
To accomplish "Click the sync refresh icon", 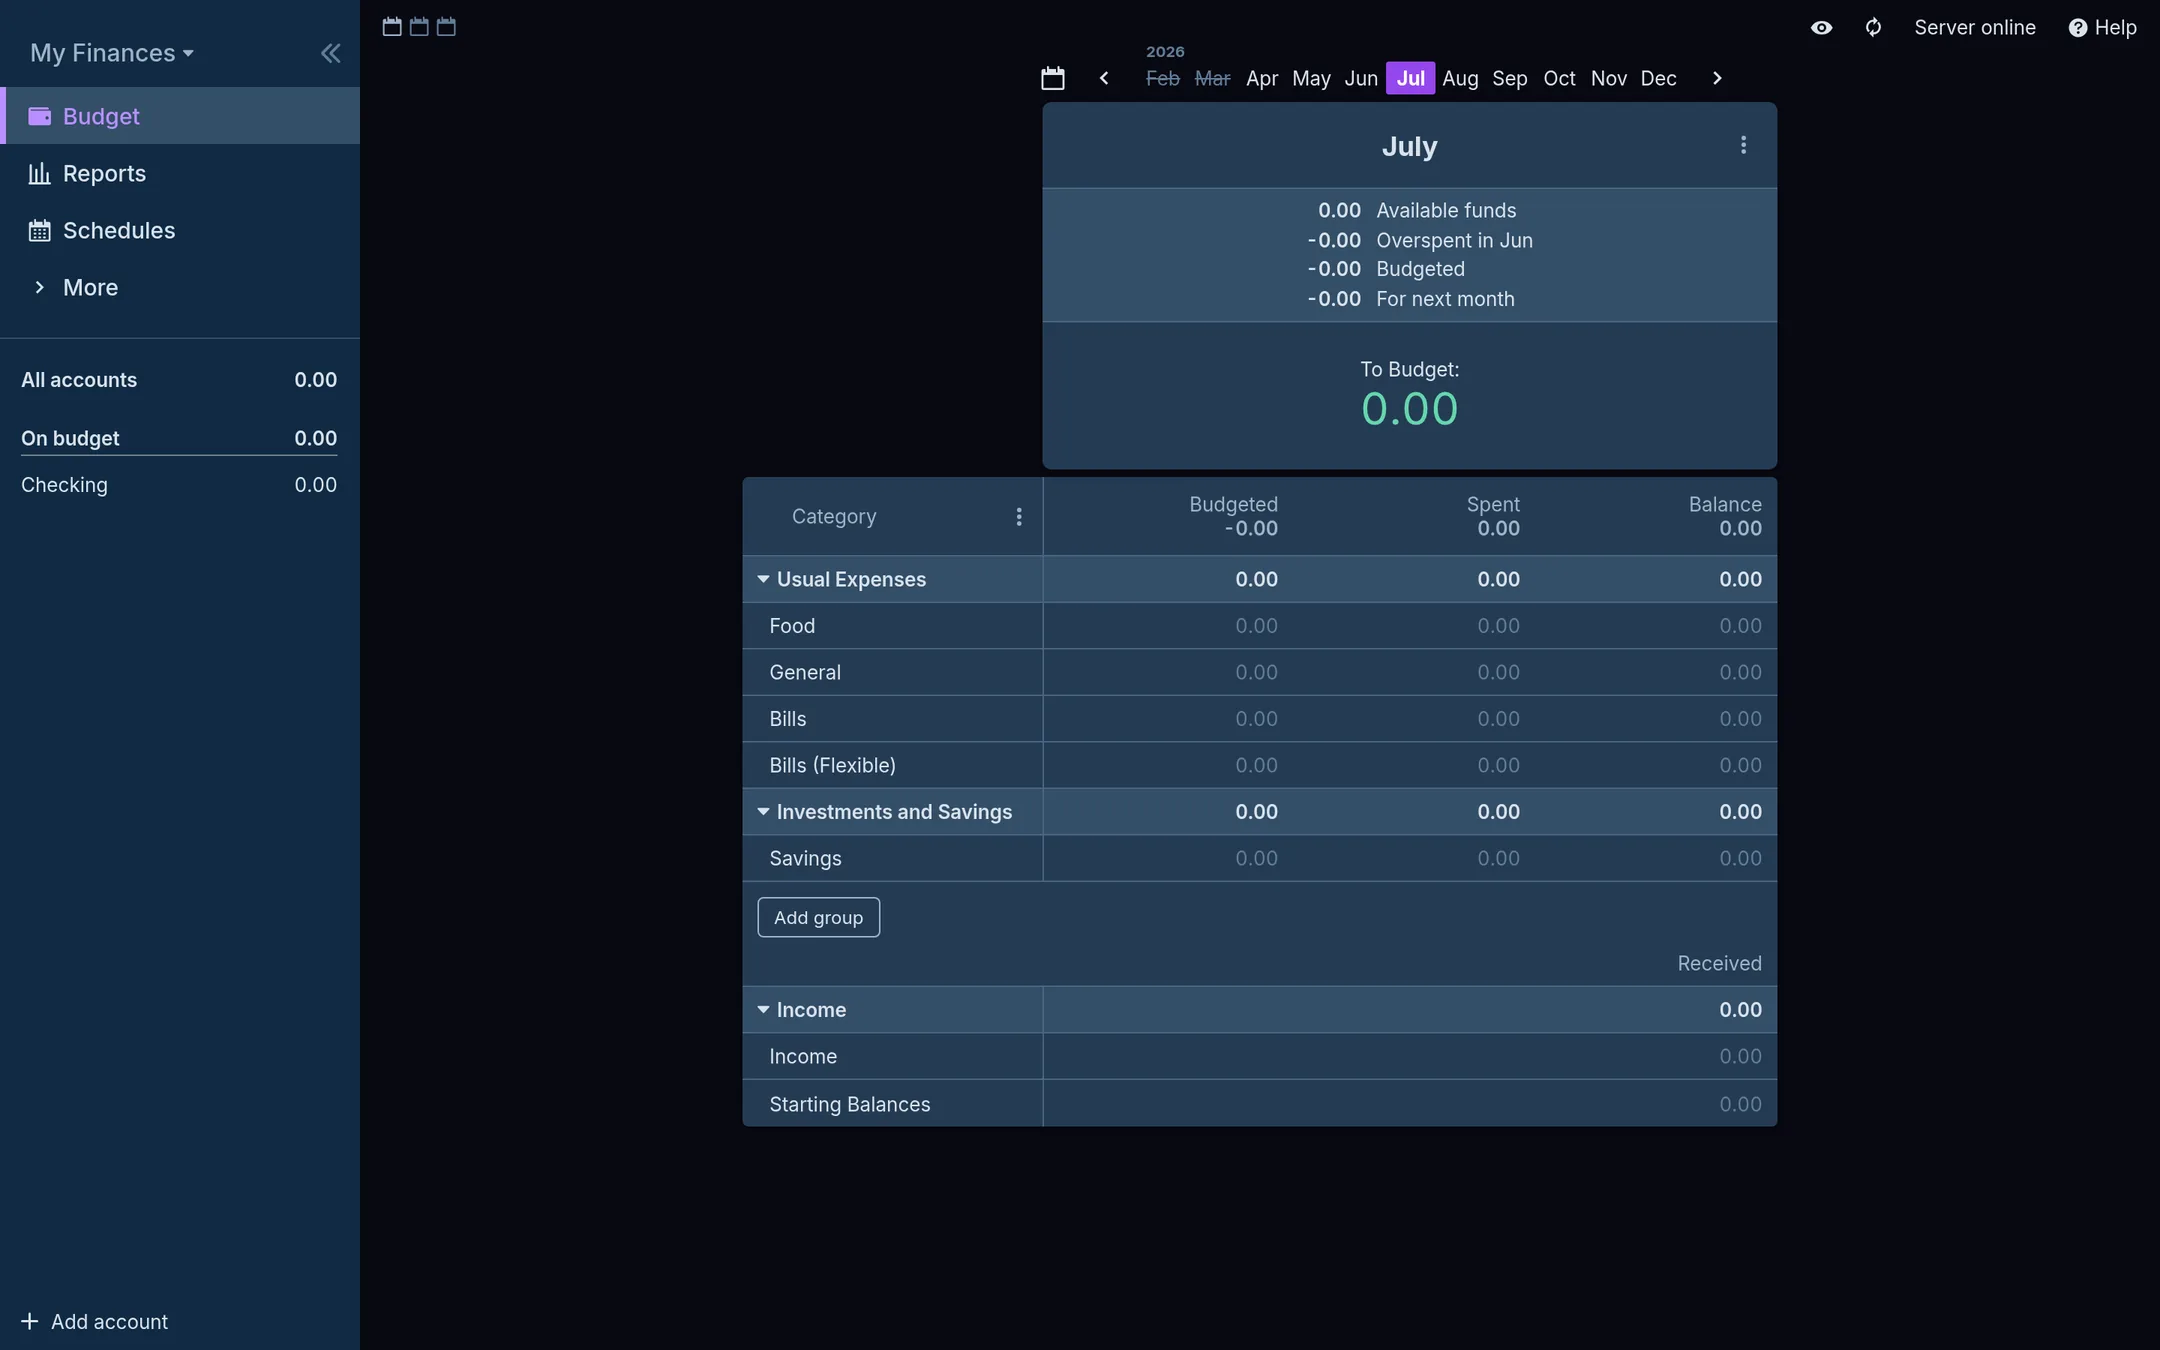I will (x=1873, y=28).
